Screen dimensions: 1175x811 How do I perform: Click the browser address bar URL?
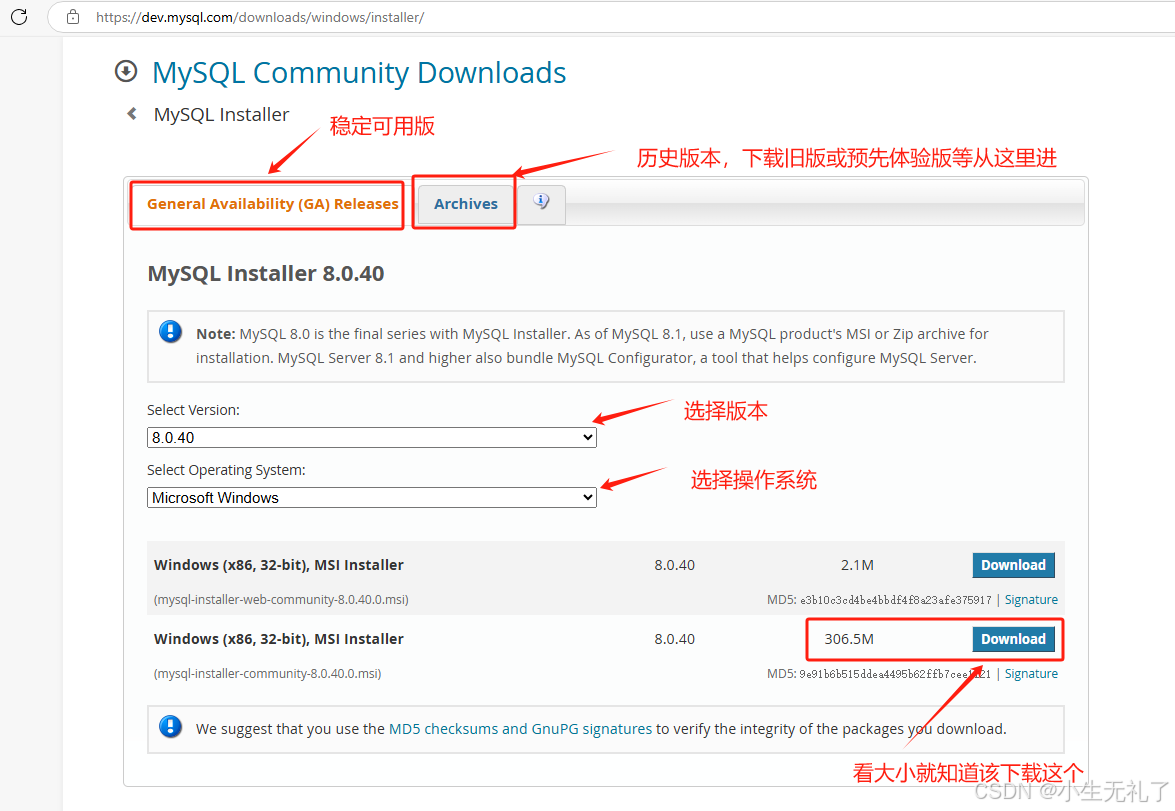click(260, 17)
